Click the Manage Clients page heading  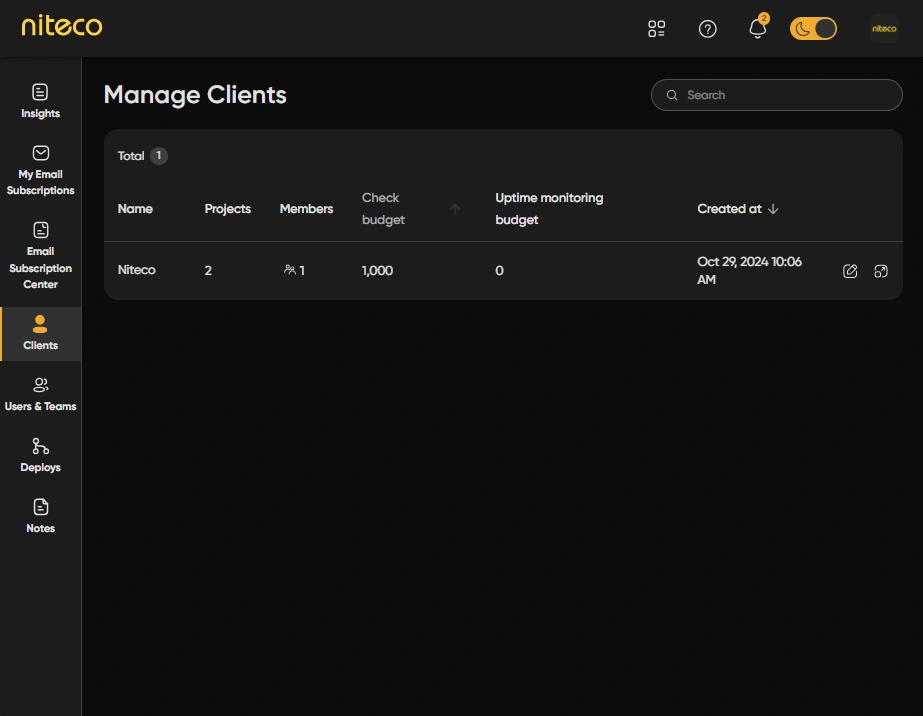coord(195,95)
